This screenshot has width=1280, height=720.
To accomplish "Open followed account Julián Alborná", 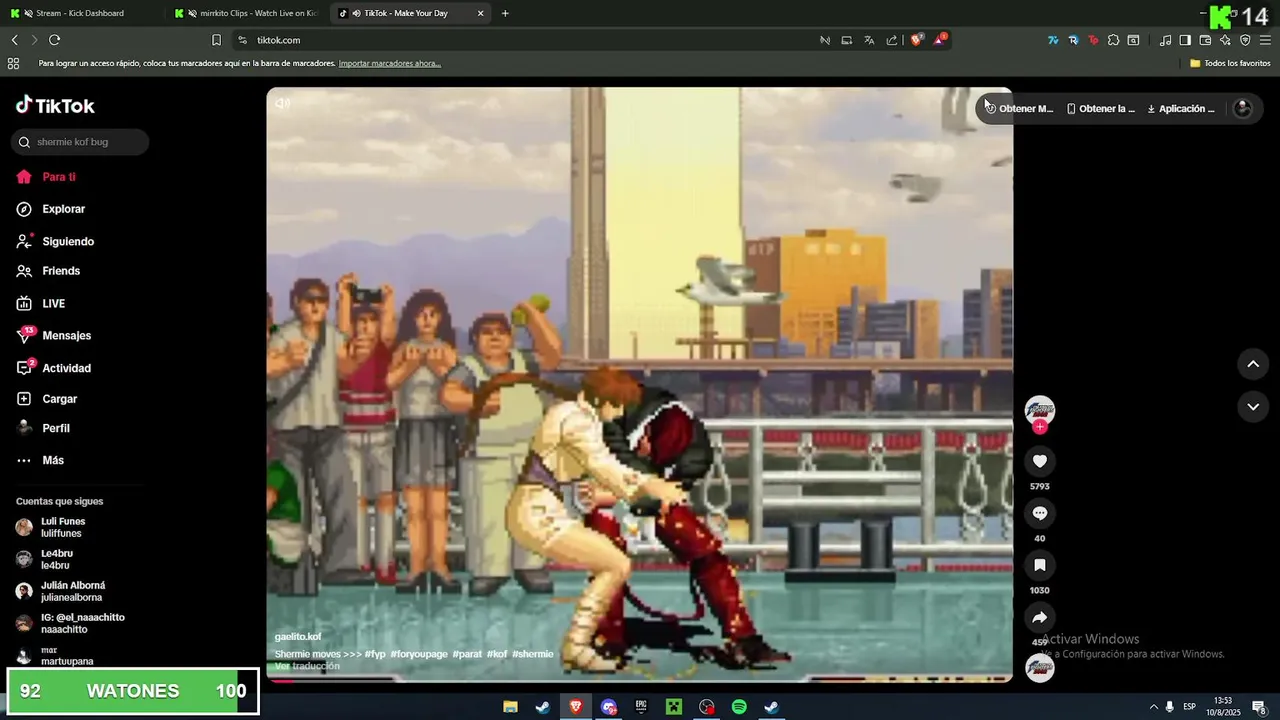I will [x=60, y=591].
